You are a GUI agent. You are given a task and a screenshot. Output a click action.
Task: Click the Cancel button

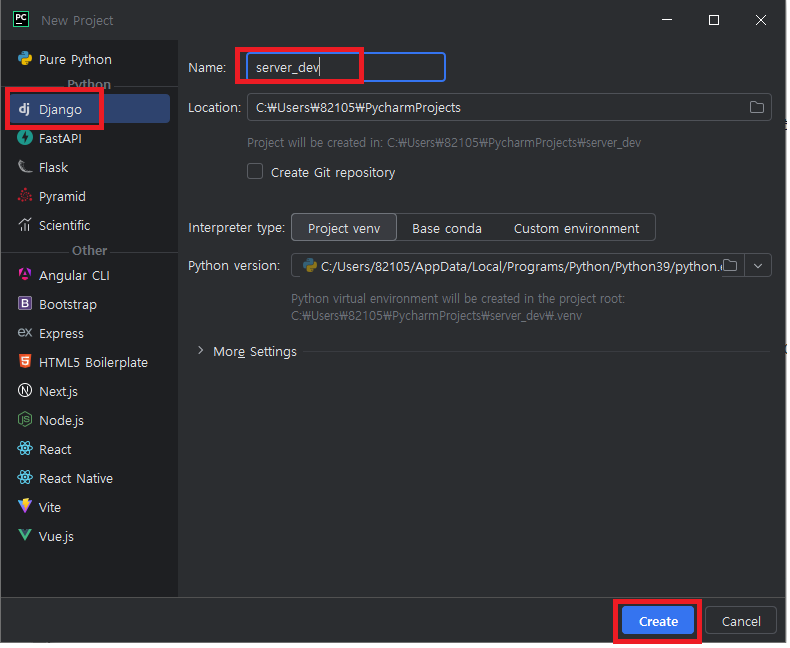pos(743,622)
